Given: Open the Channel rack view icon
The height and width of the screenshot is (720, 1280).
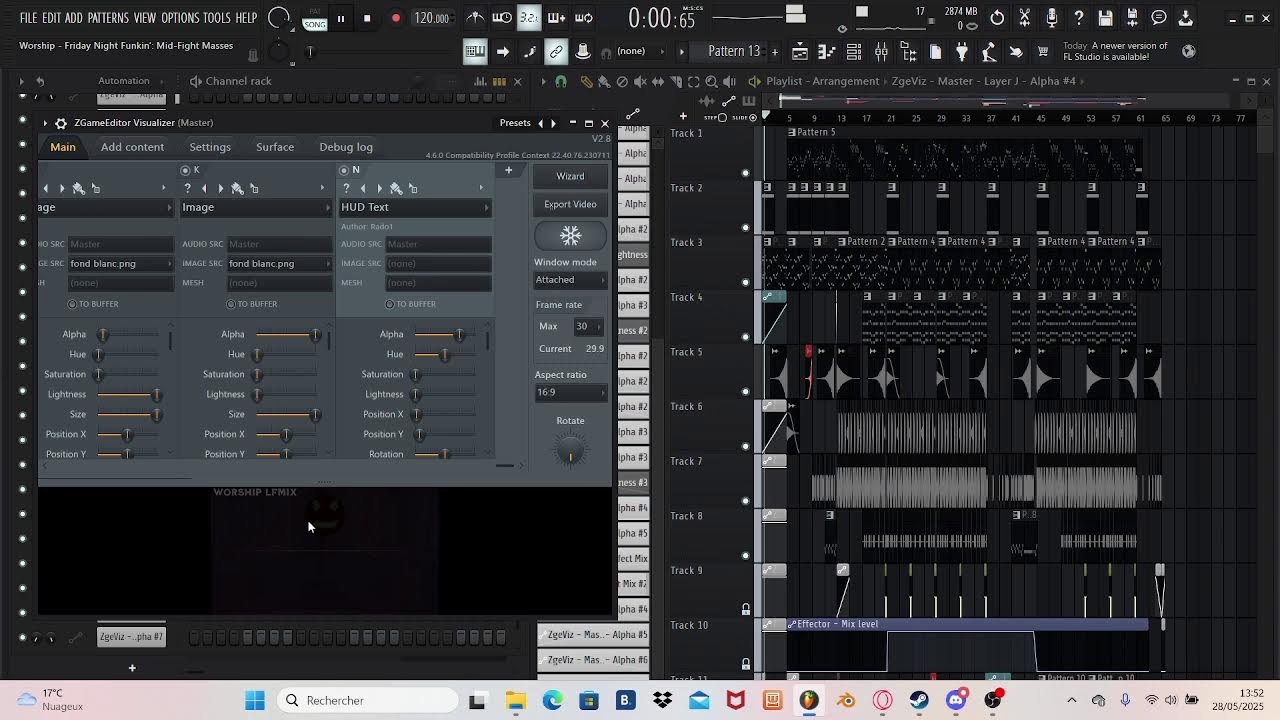Looking at the screenshot, I should (x=854, y=52).
